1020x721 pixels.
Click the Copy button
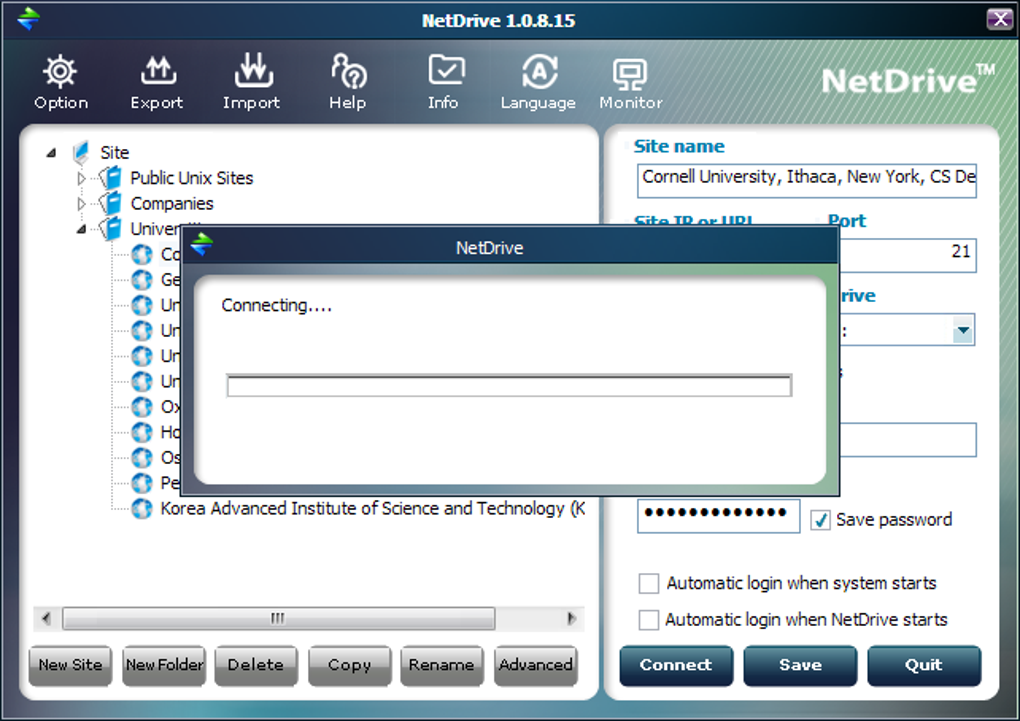point(350,665)
